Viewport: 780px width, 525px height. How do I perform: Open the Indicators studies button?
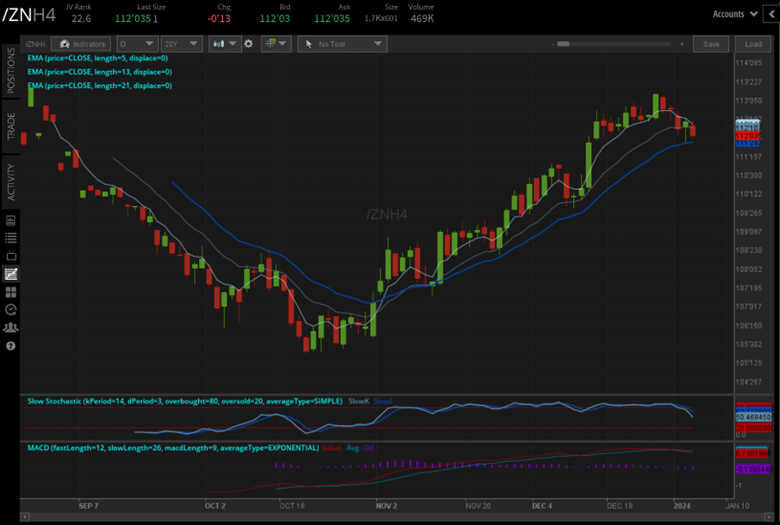click(81, 44)
